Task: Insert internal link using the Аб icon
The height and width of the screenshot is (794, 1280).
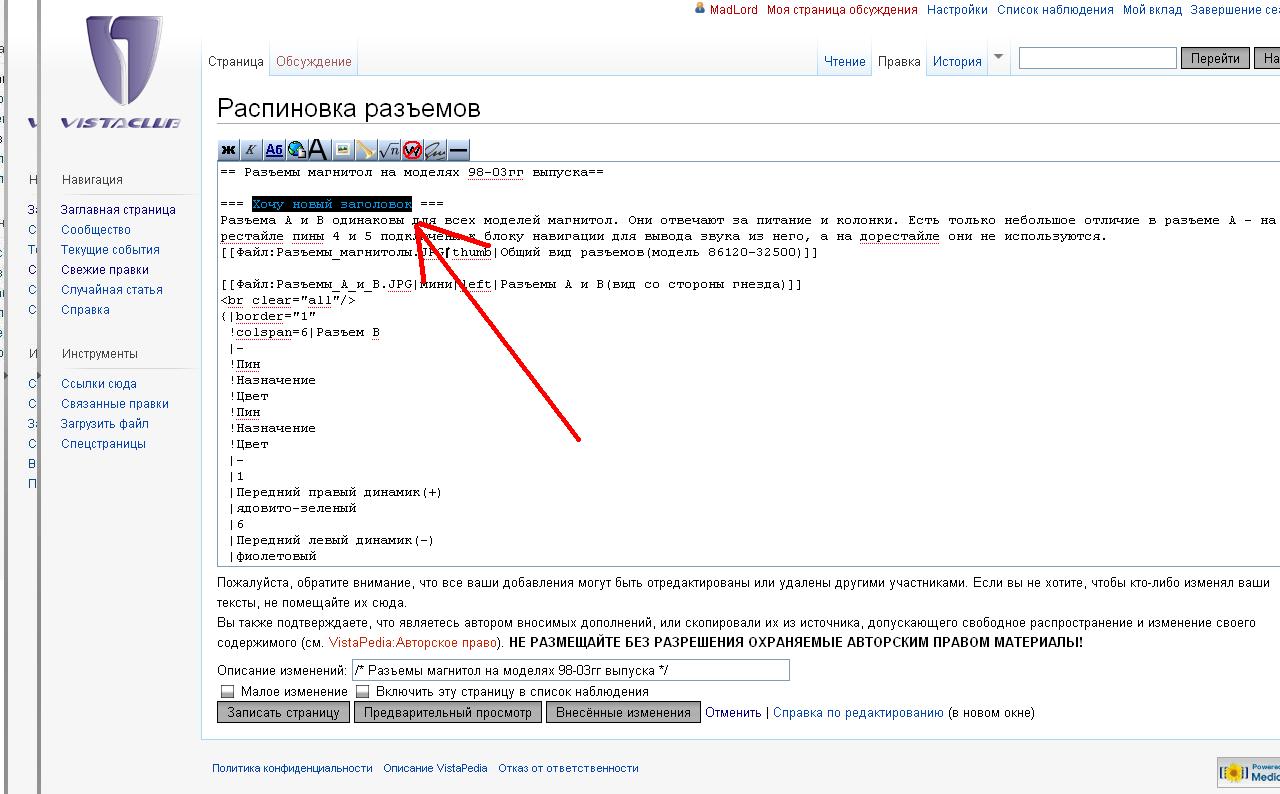Action: click(274, 150)
